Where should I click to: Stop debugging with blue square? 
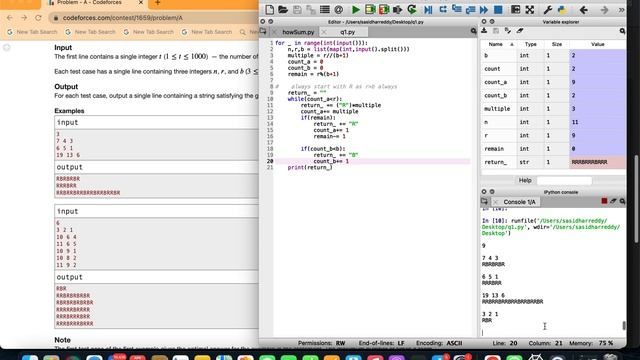(498, 9)
